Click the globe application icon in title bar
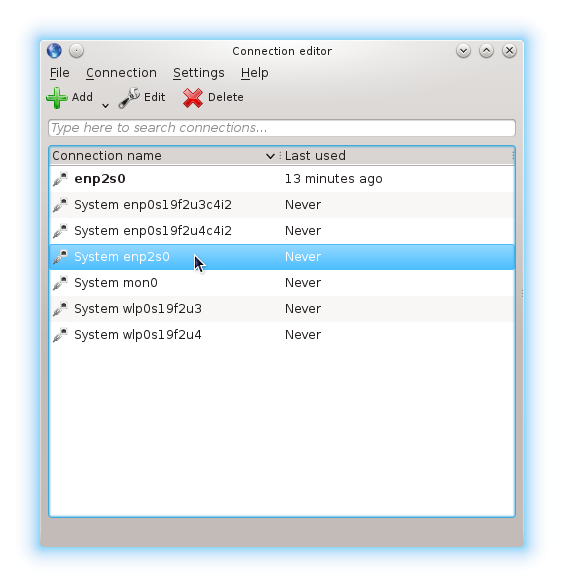564x587 pixels. (54, 51)
